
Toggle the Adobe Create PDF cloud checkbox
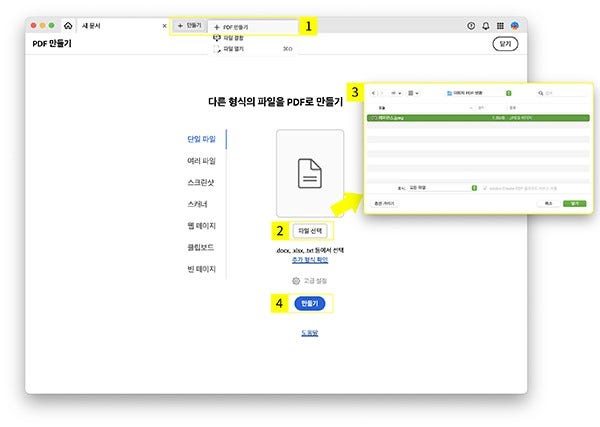point(485,188)
